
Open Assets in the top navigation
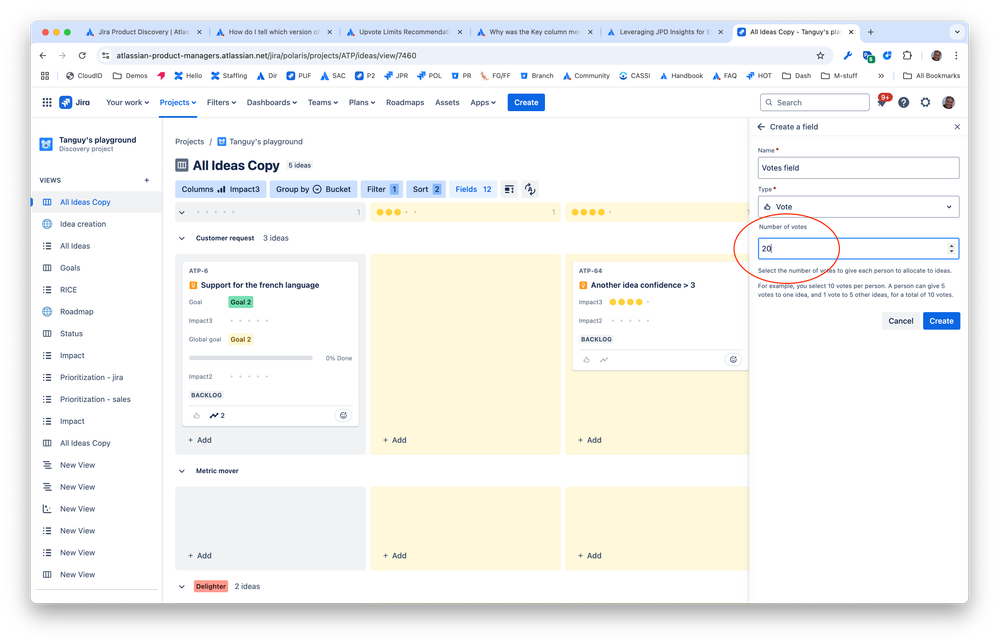click(x=447, y=103)
